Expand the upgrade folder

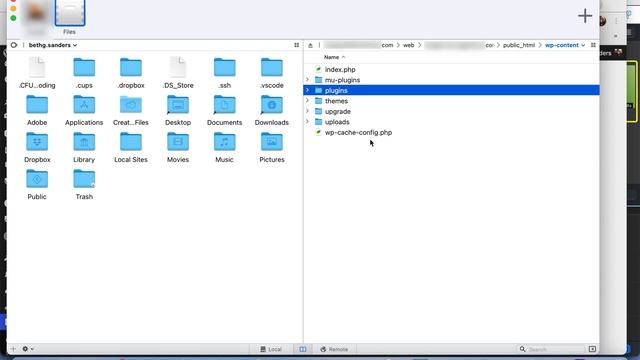307,111
